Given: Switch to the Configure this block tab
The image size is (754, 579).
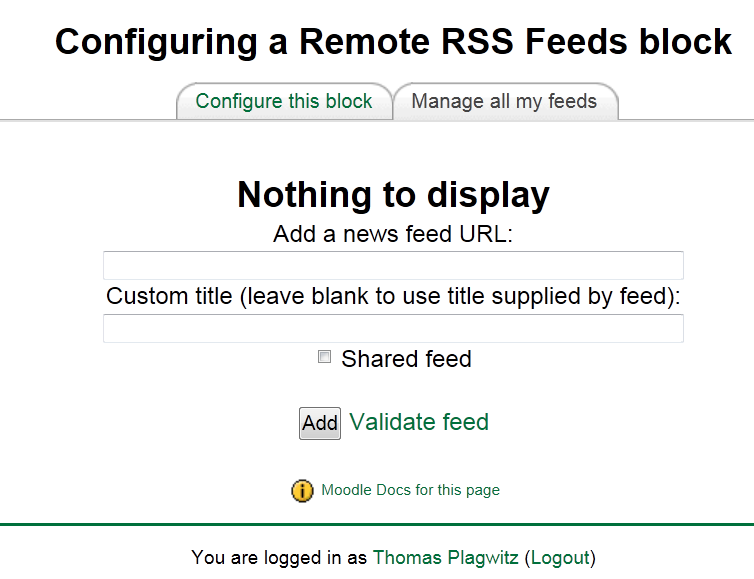Looking at the screenshot, I should (x=284, y=102).
